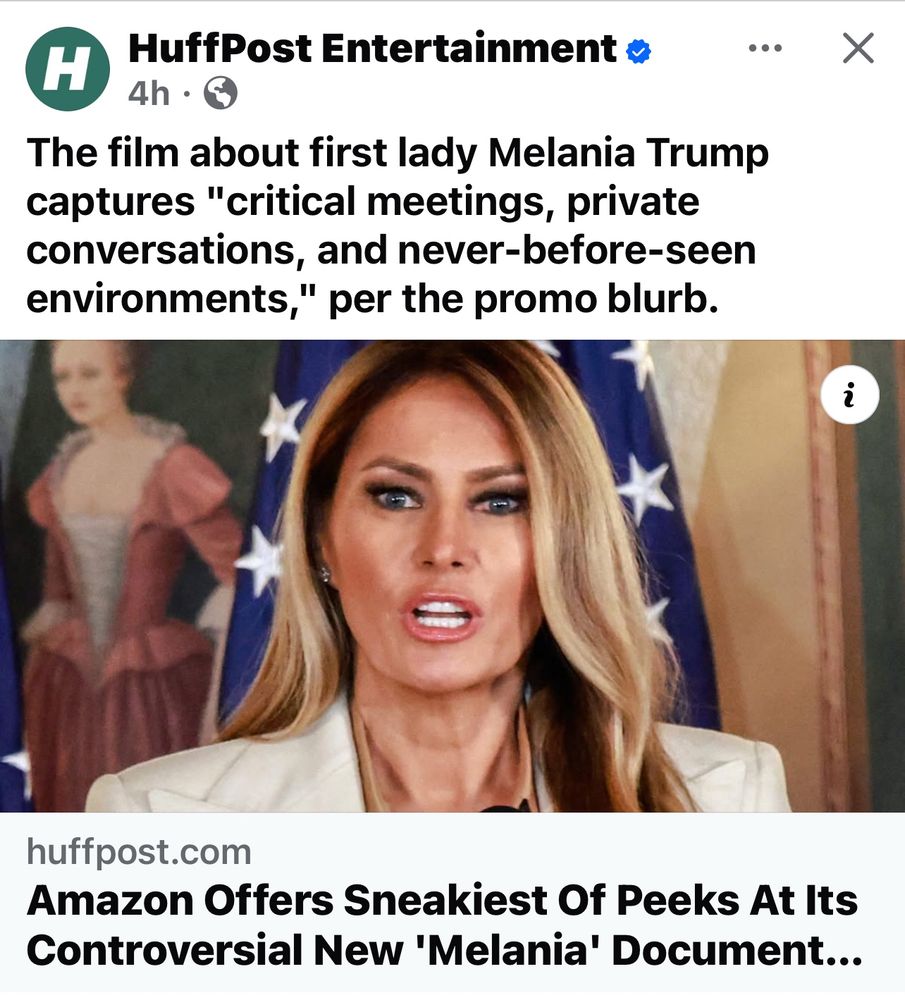
Task: Open the three-dot post options menu
Action: click(765, 48)
